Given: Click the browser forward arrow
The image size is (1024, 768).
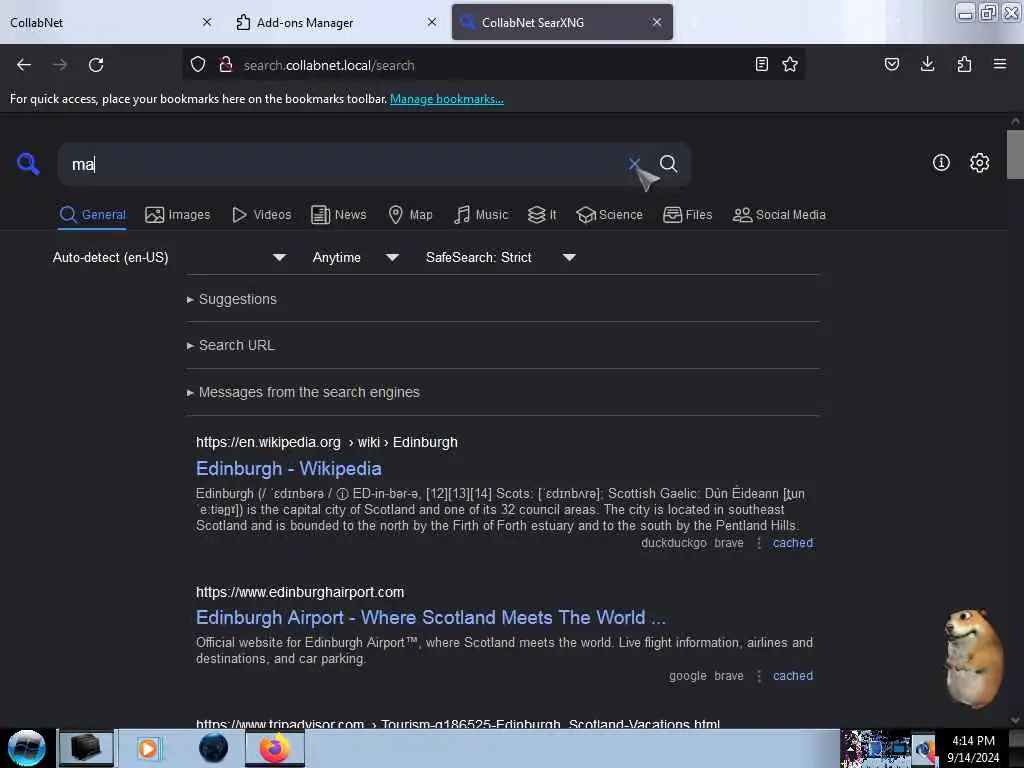Looking at the screenshot, I should [x=60, y=65].
